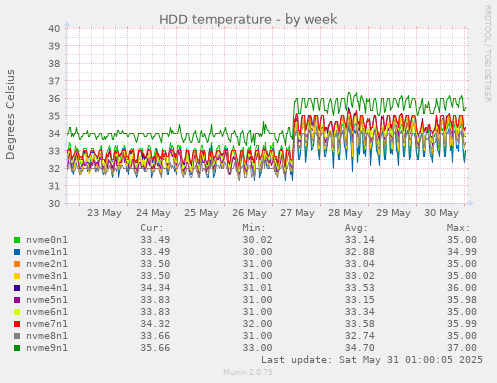497x383 pixels.
Task: Click nvme5n1 max value 35.98
Action: tap(462, 300)
